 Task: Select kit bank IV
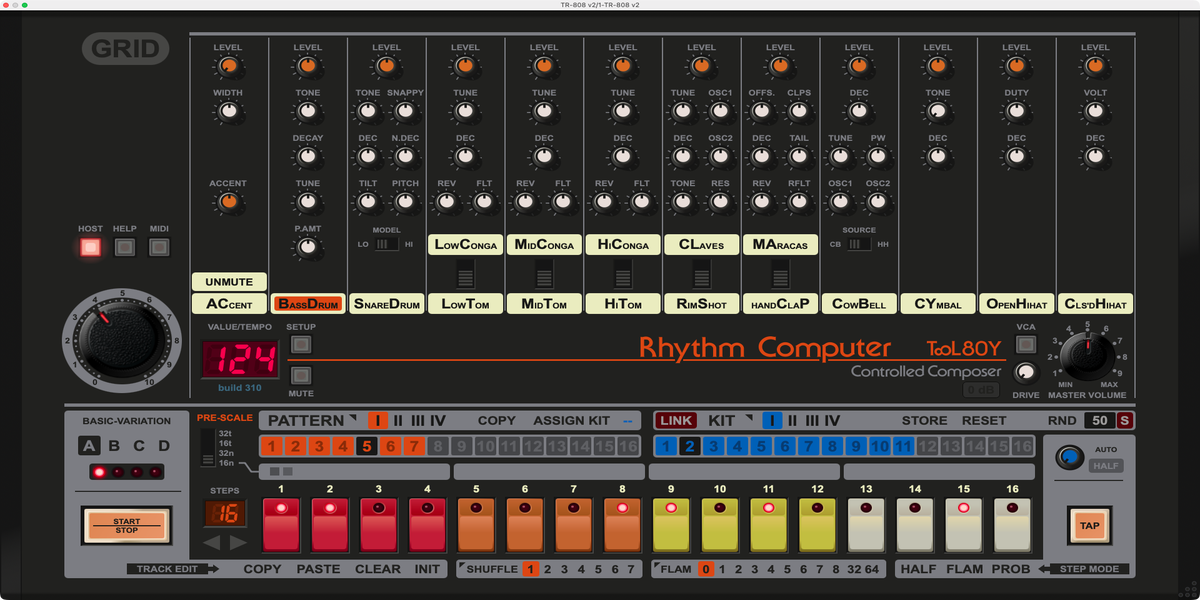[x=831, y=421]
